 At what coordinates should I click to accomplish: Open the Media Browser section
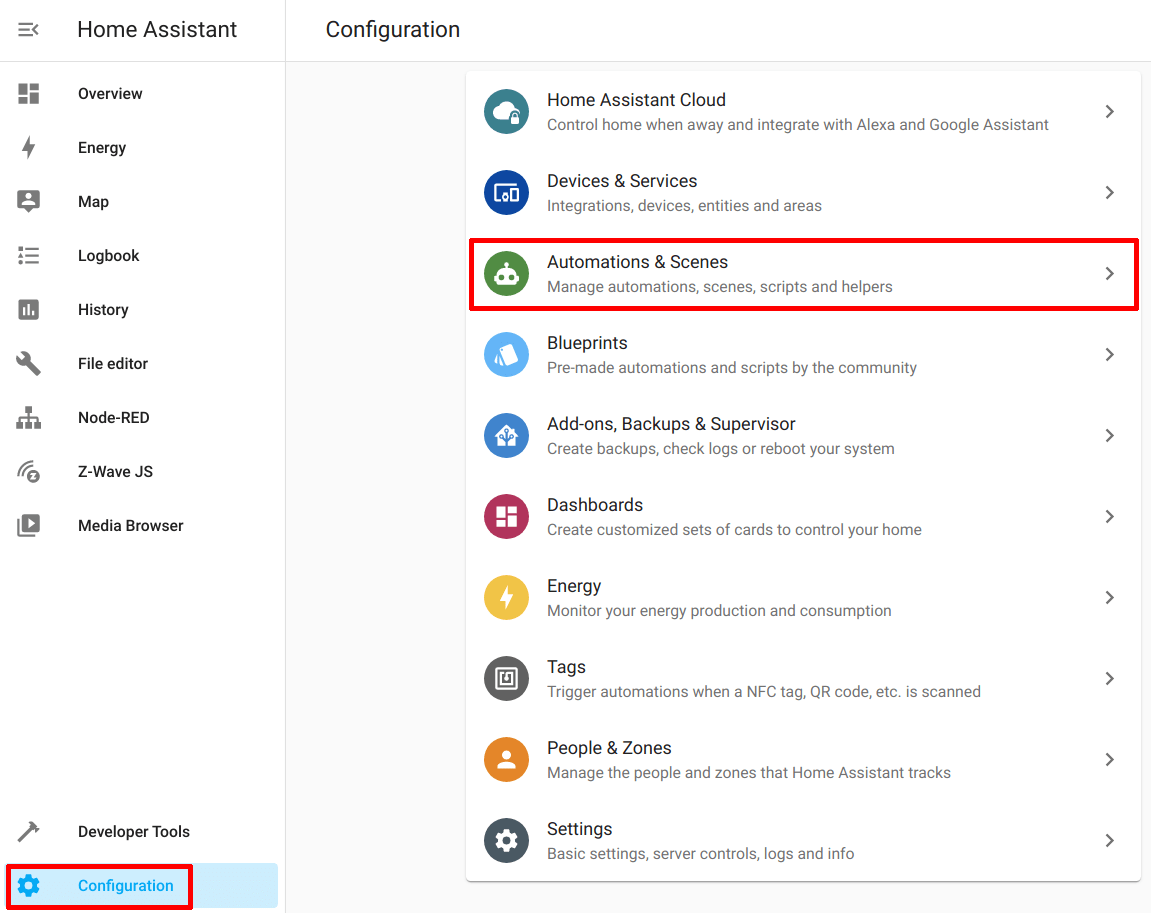130,525
